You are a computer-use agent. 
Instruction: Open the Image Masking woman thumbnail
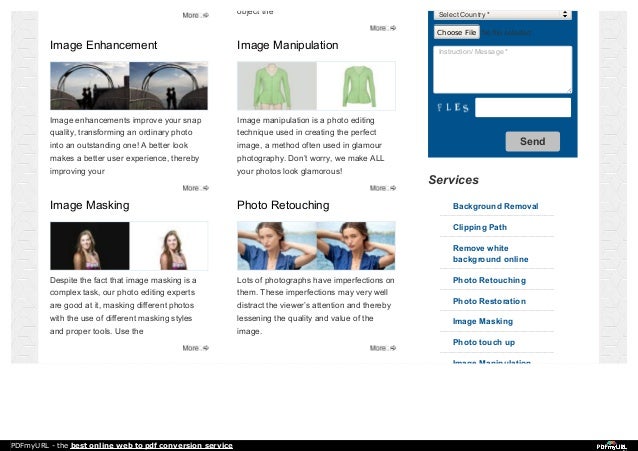click(129, 246)
